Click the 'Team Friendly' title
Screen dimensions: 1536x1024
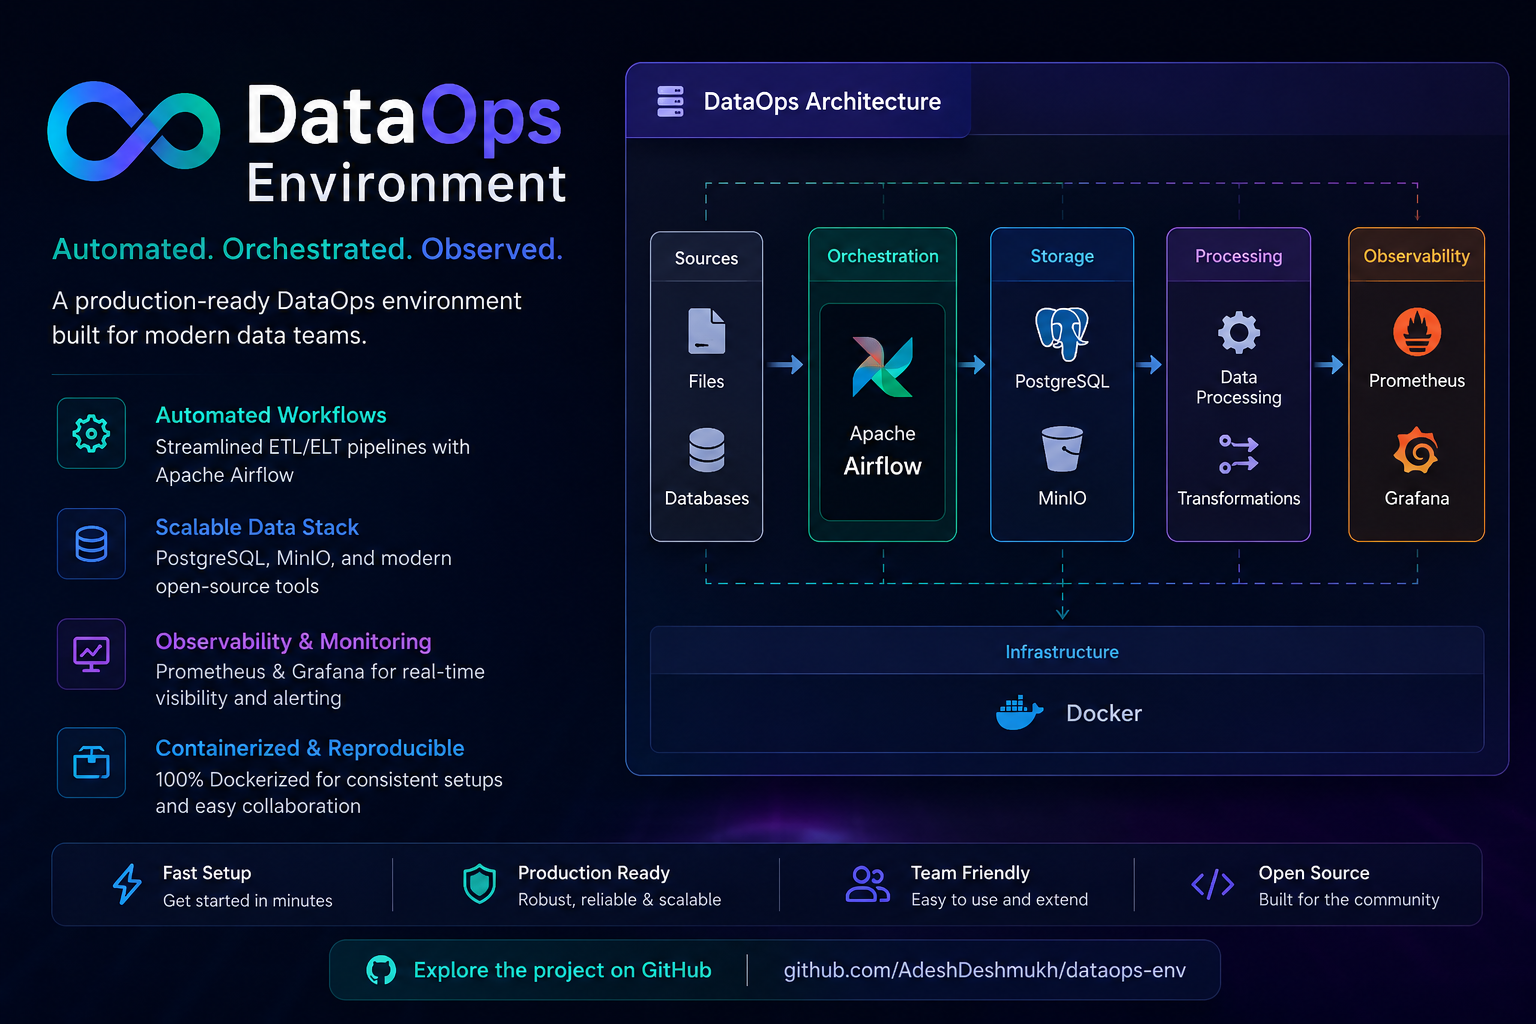point(970,873)
